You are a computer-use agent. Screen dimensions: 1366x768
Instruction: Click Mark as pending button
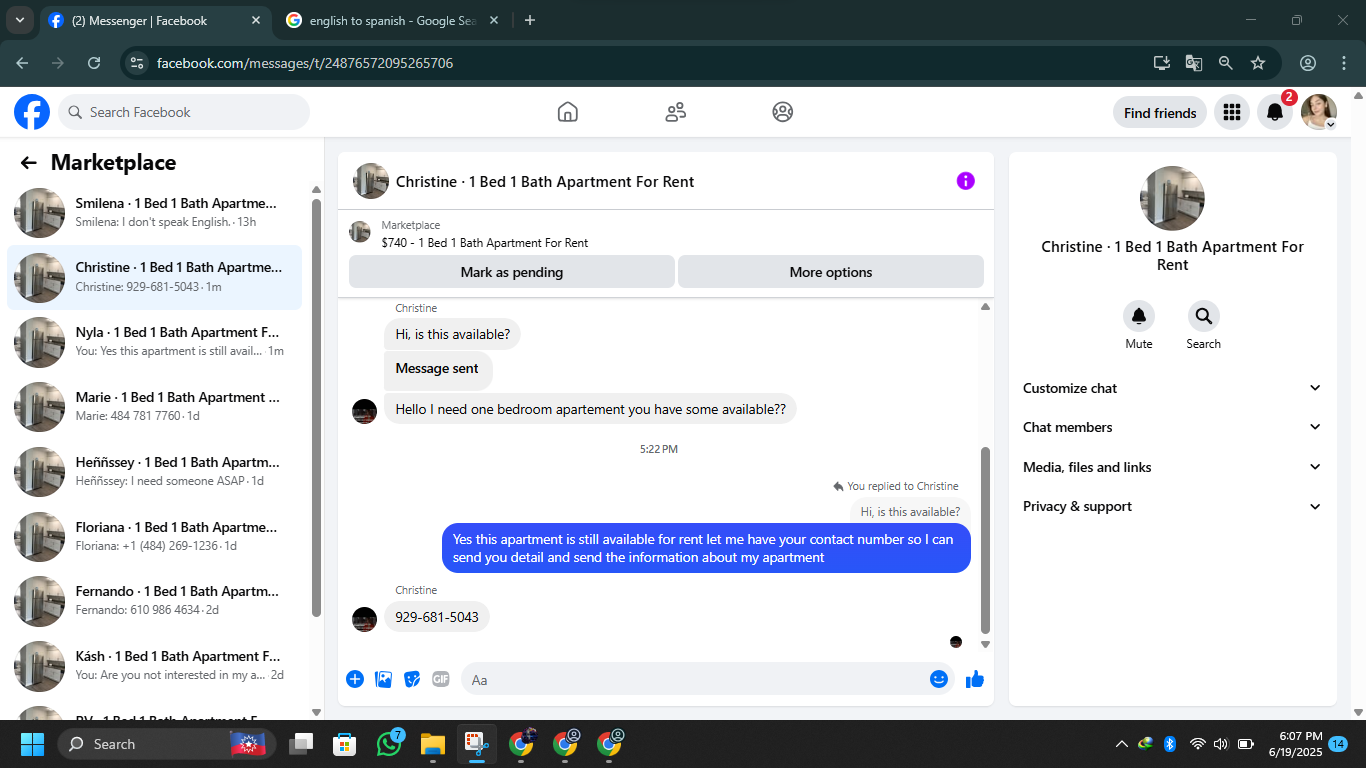coord(512,272)
